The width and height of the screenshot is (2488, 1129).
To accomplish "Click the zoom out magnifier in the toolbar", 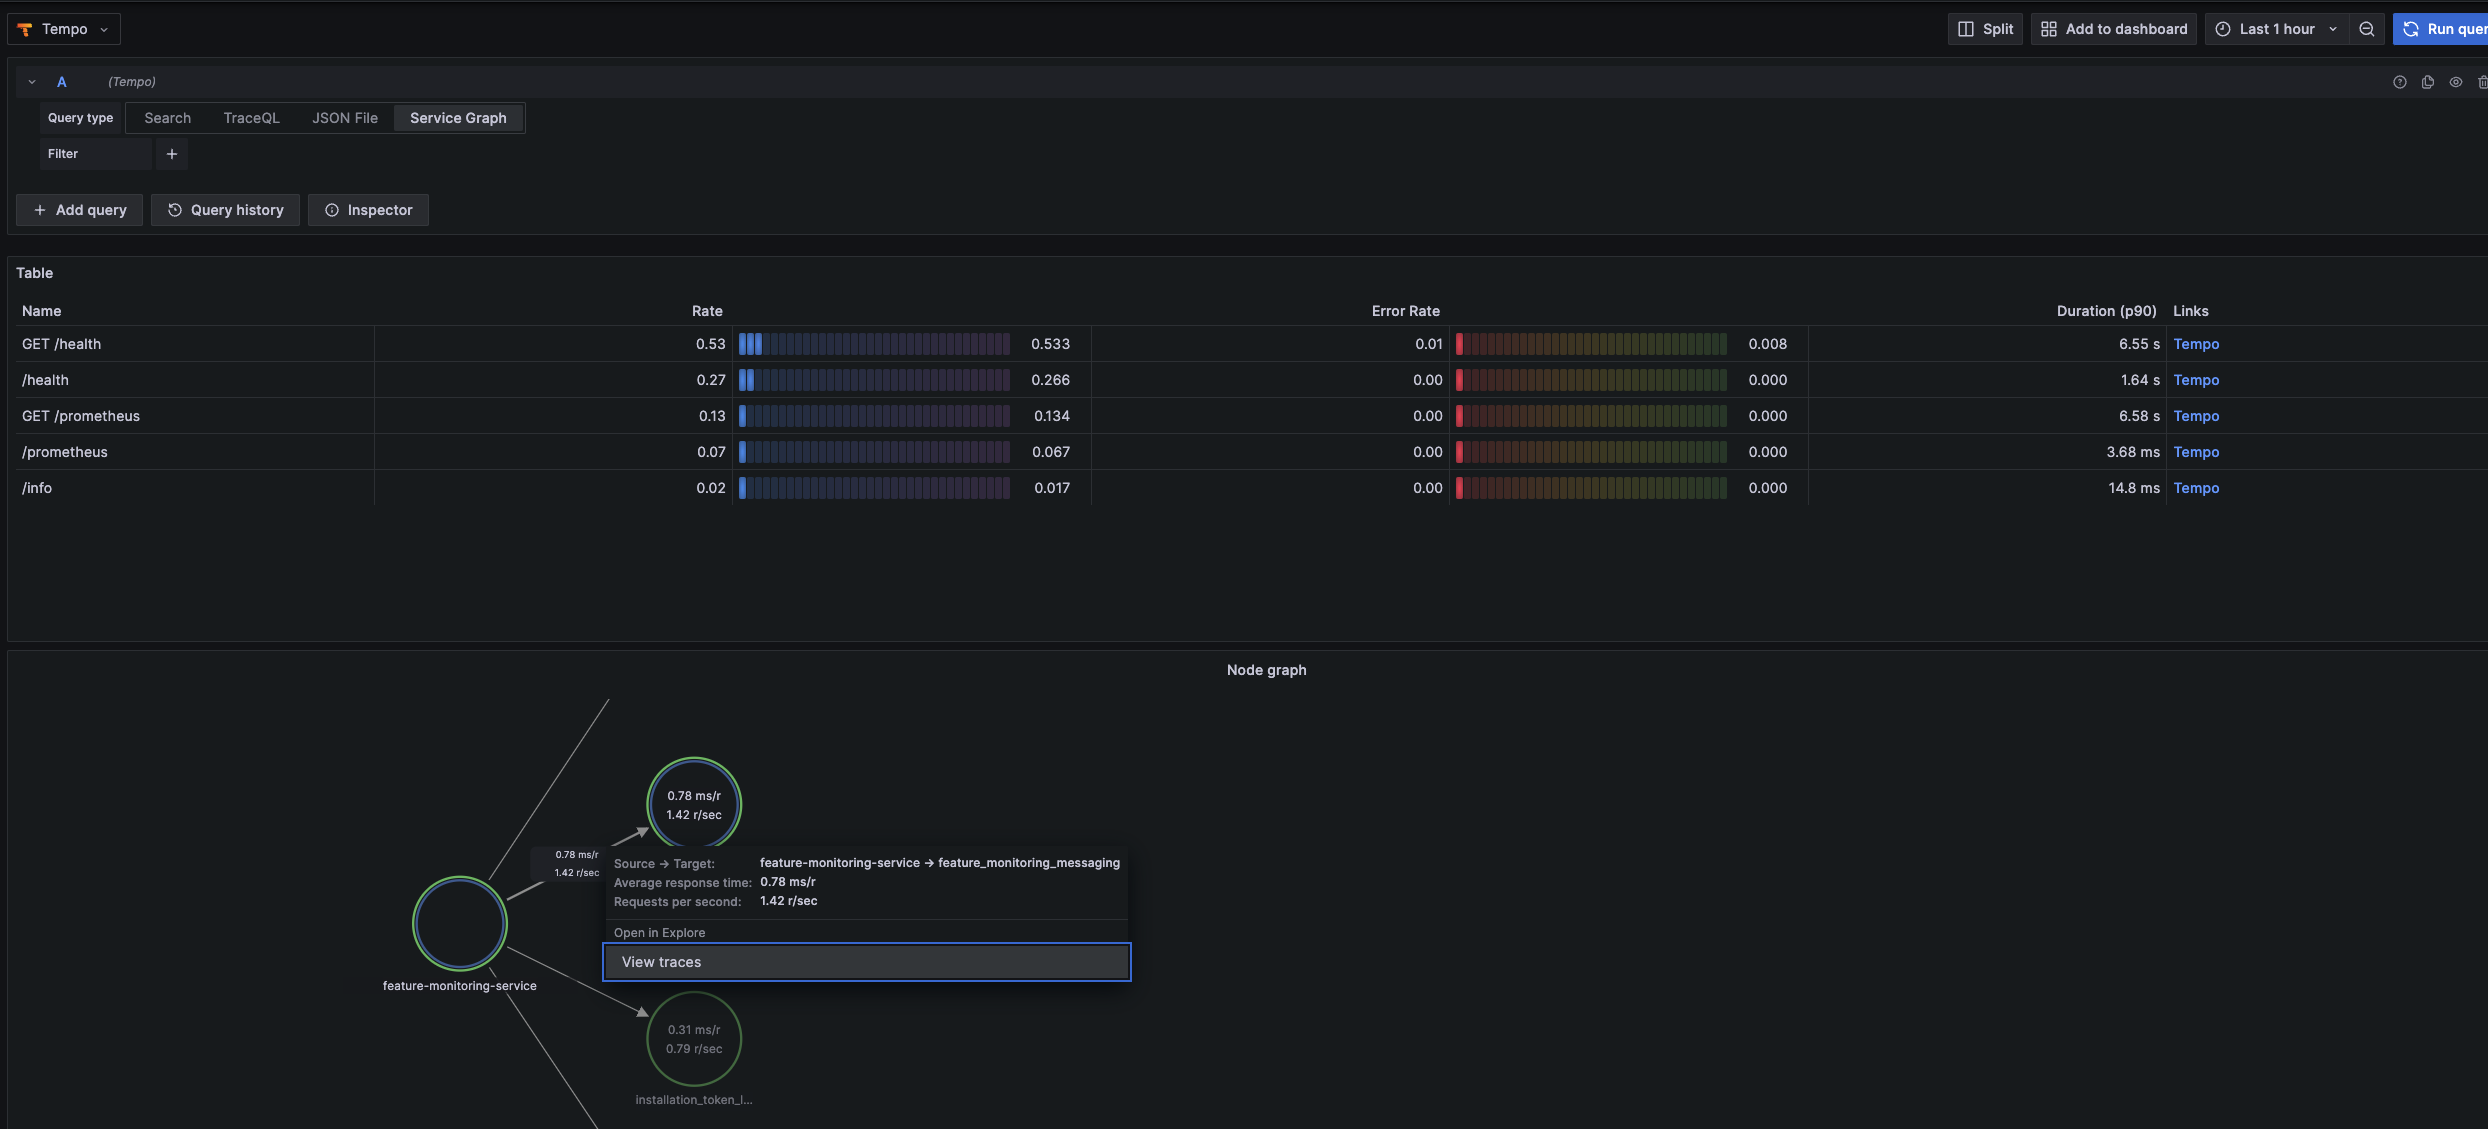I will (x=2367, y=28).
